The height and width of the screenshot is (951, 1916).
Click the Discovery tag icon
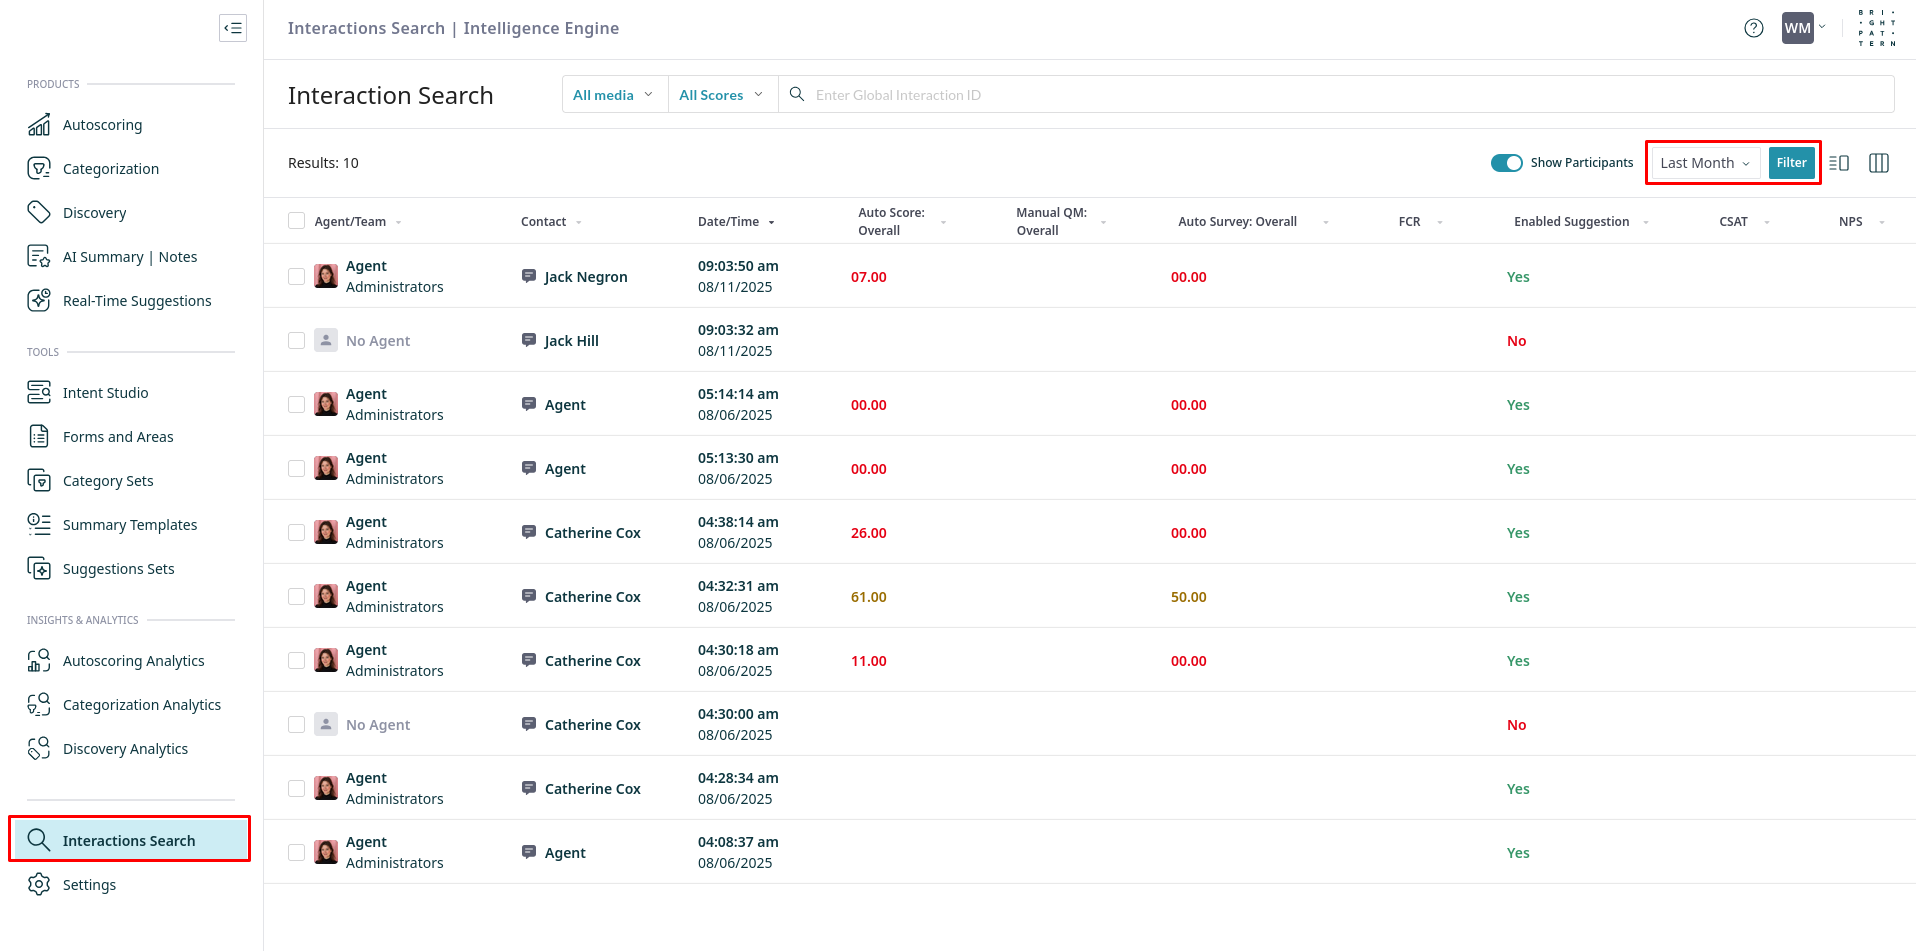pyautogui.click(x=39, y=212)
